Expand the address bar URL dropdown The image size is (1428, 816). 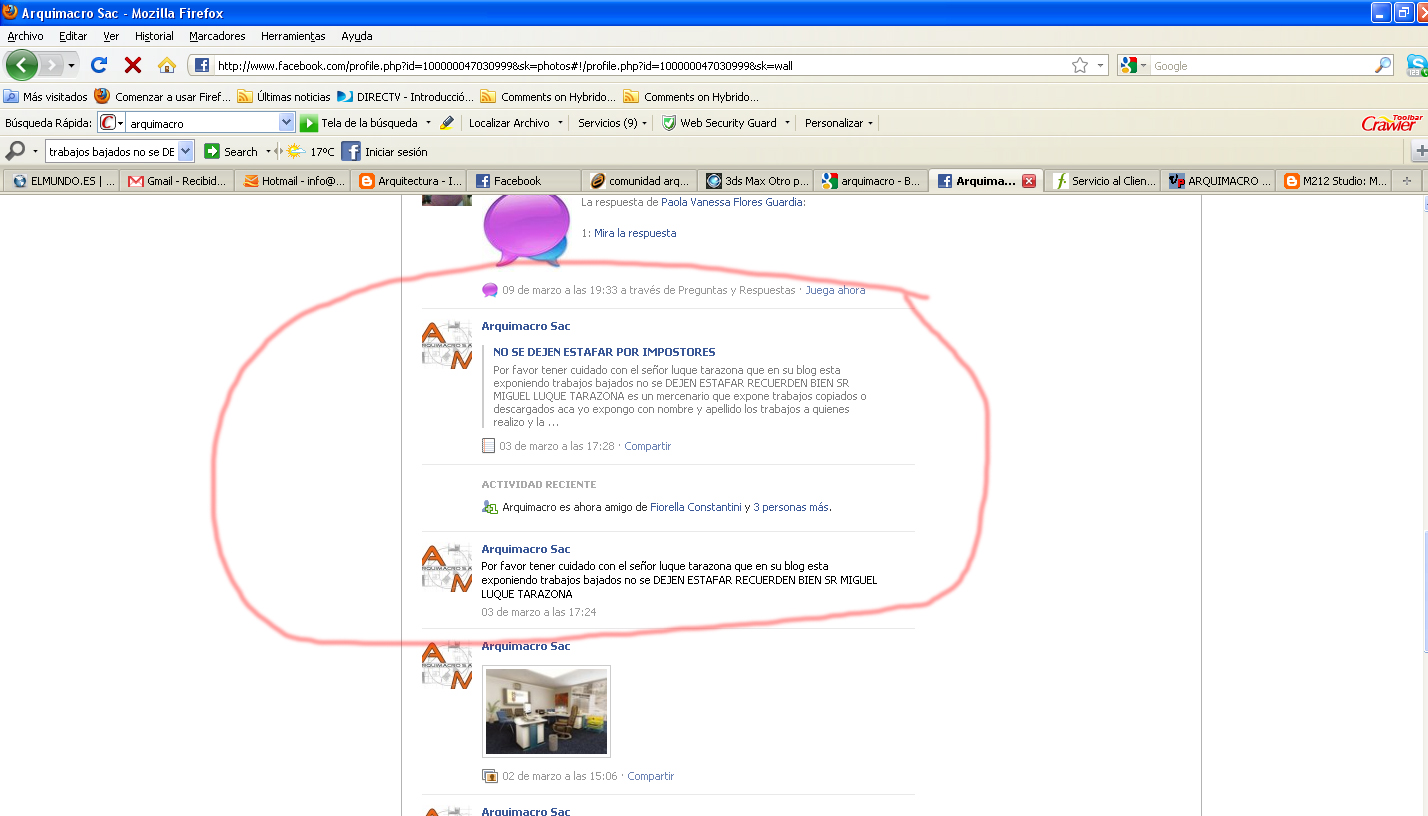[1101, 66]
